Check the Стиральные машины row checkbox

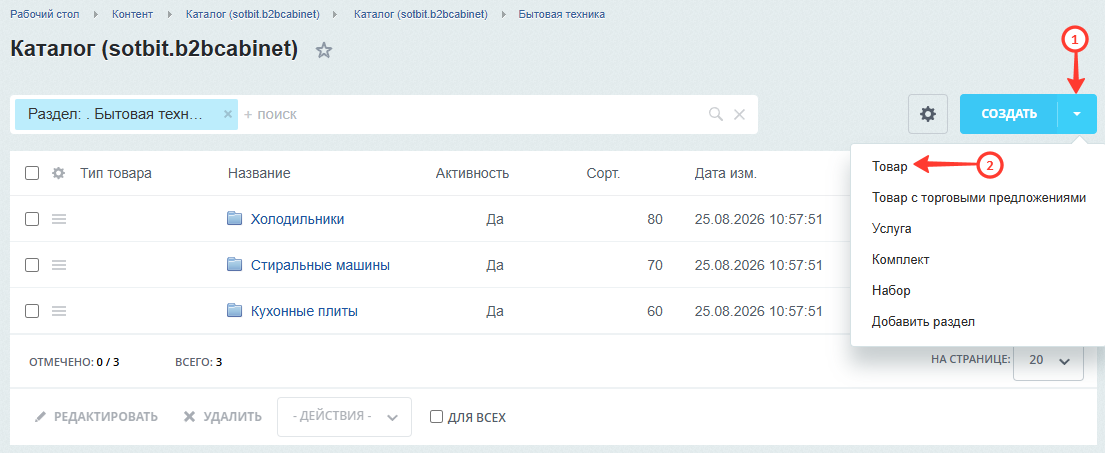coord(32,265)
